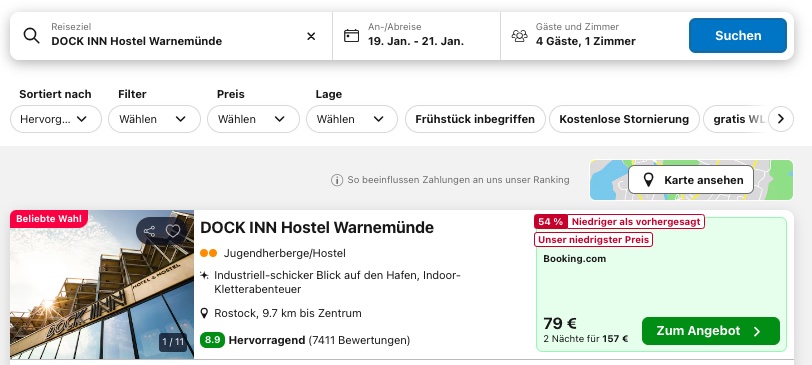The height and width of the screenshot is (365, 812).
Task: Toggle the Frühstück inbegriffen filter
Action: 475,119
